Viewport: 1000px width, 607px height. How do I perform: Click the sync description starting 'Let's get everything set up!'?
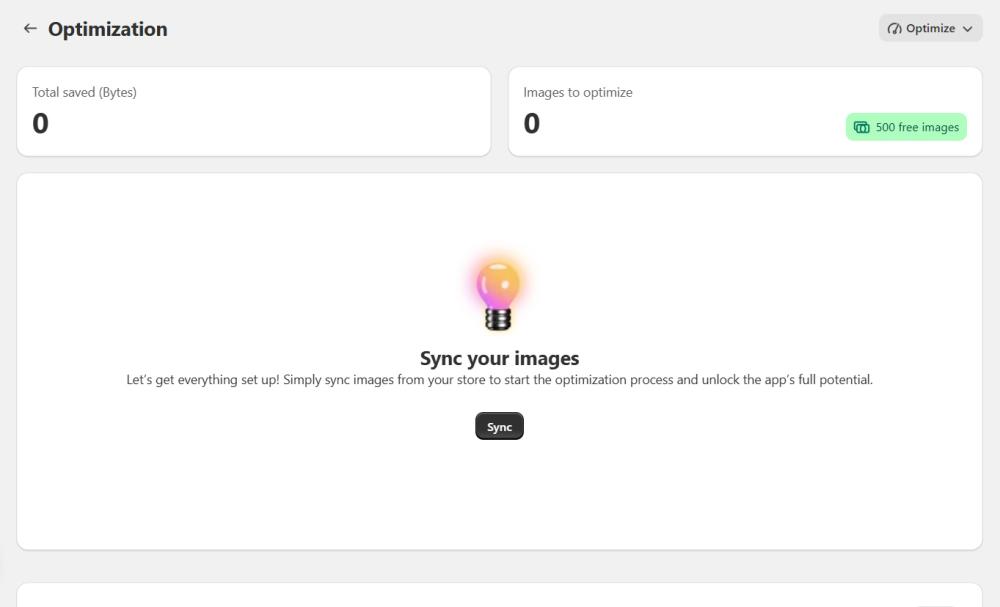point(499,380)
